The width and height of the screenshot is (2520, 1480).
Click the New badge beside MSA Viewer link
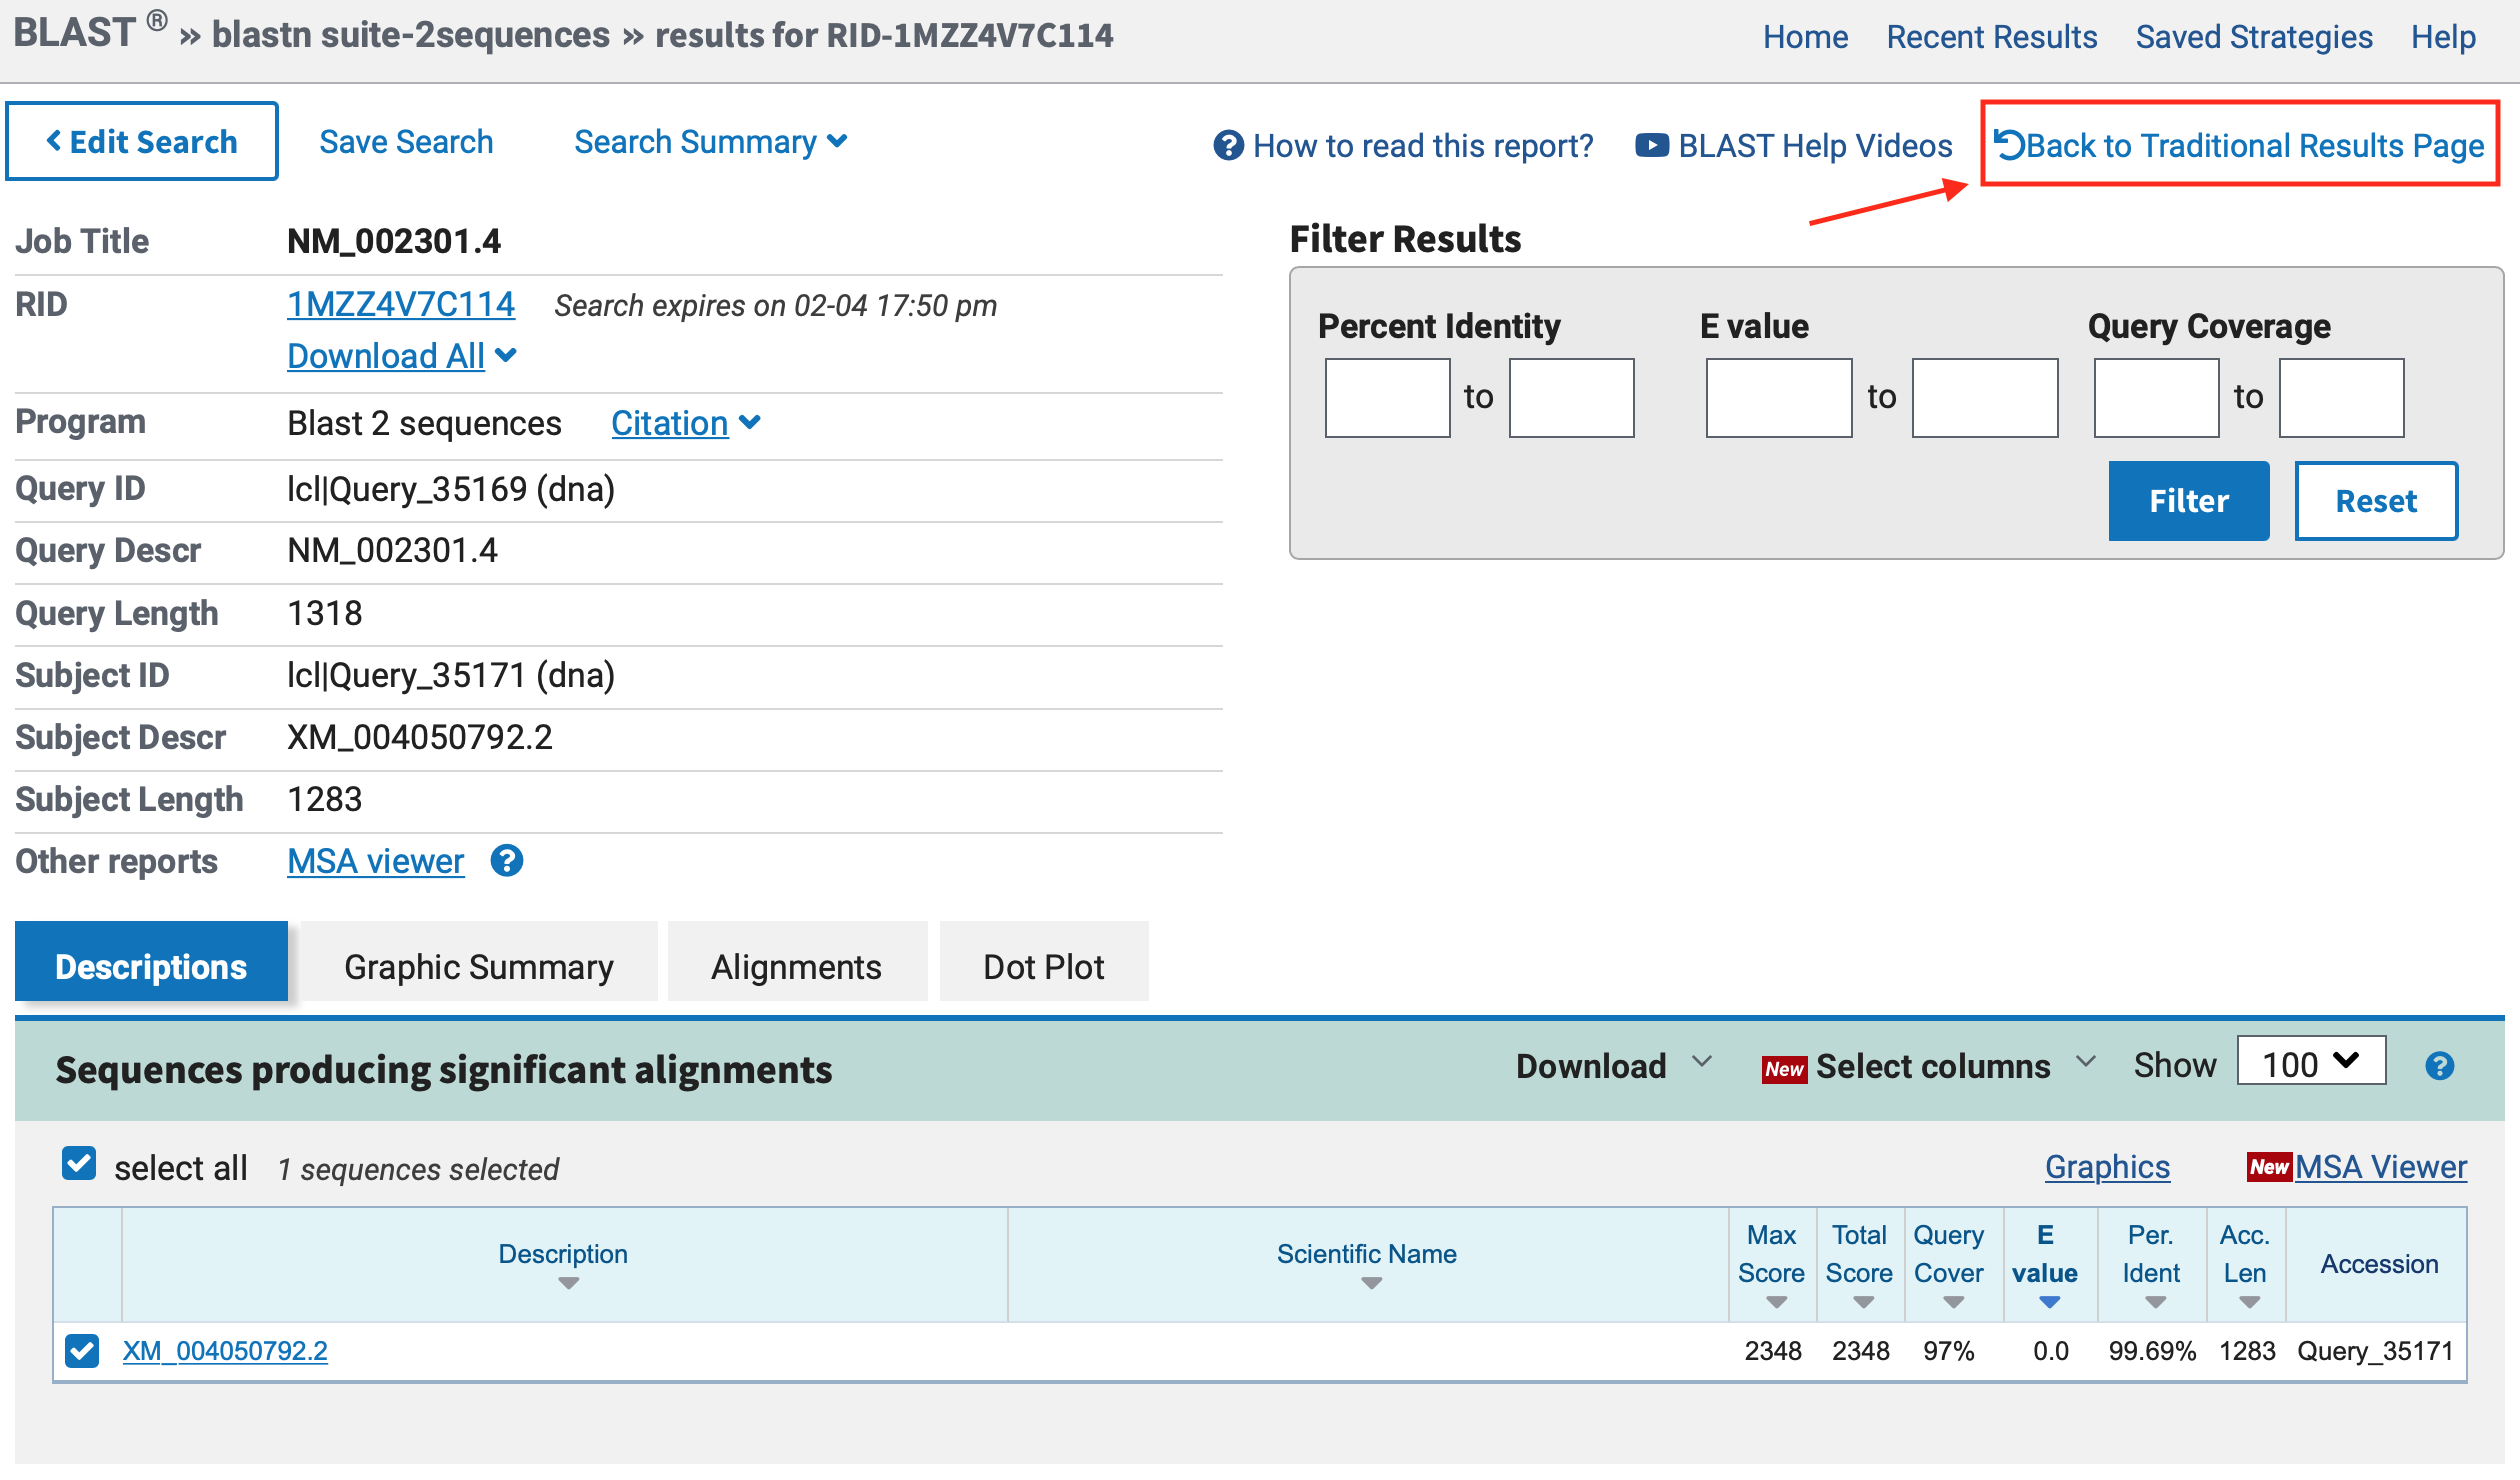tap(2269, 1167)
